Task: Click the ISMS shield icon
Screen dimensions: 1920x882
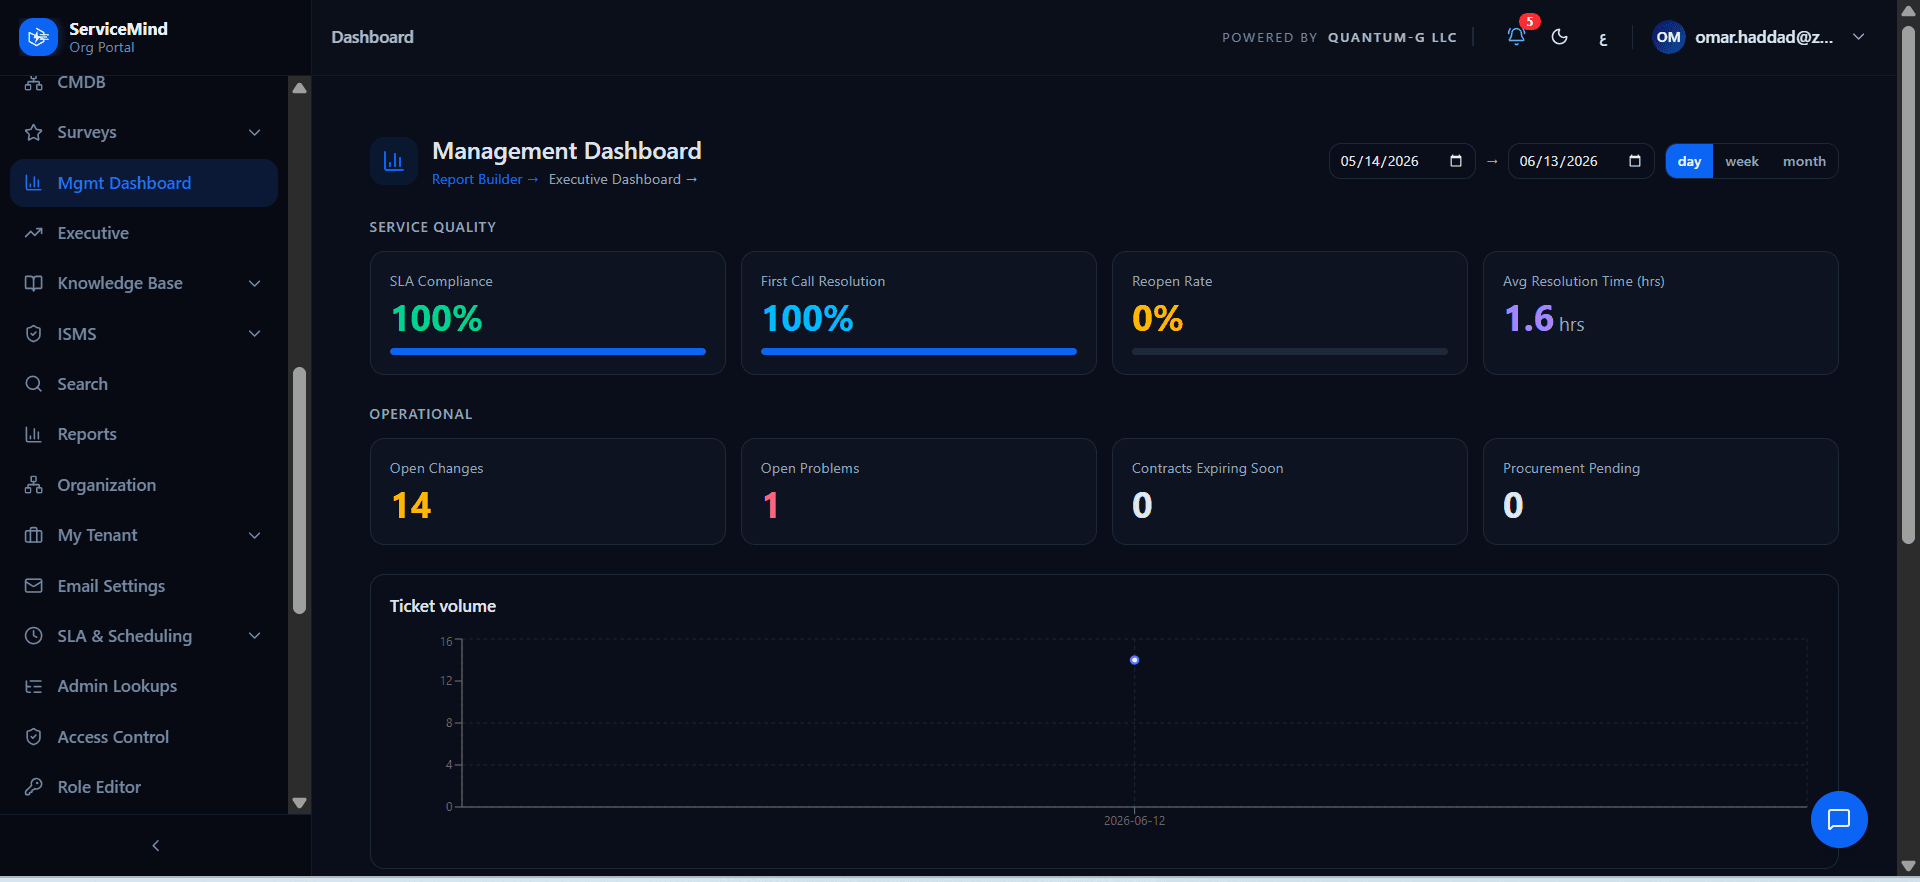Action: [x=34, y=334]
